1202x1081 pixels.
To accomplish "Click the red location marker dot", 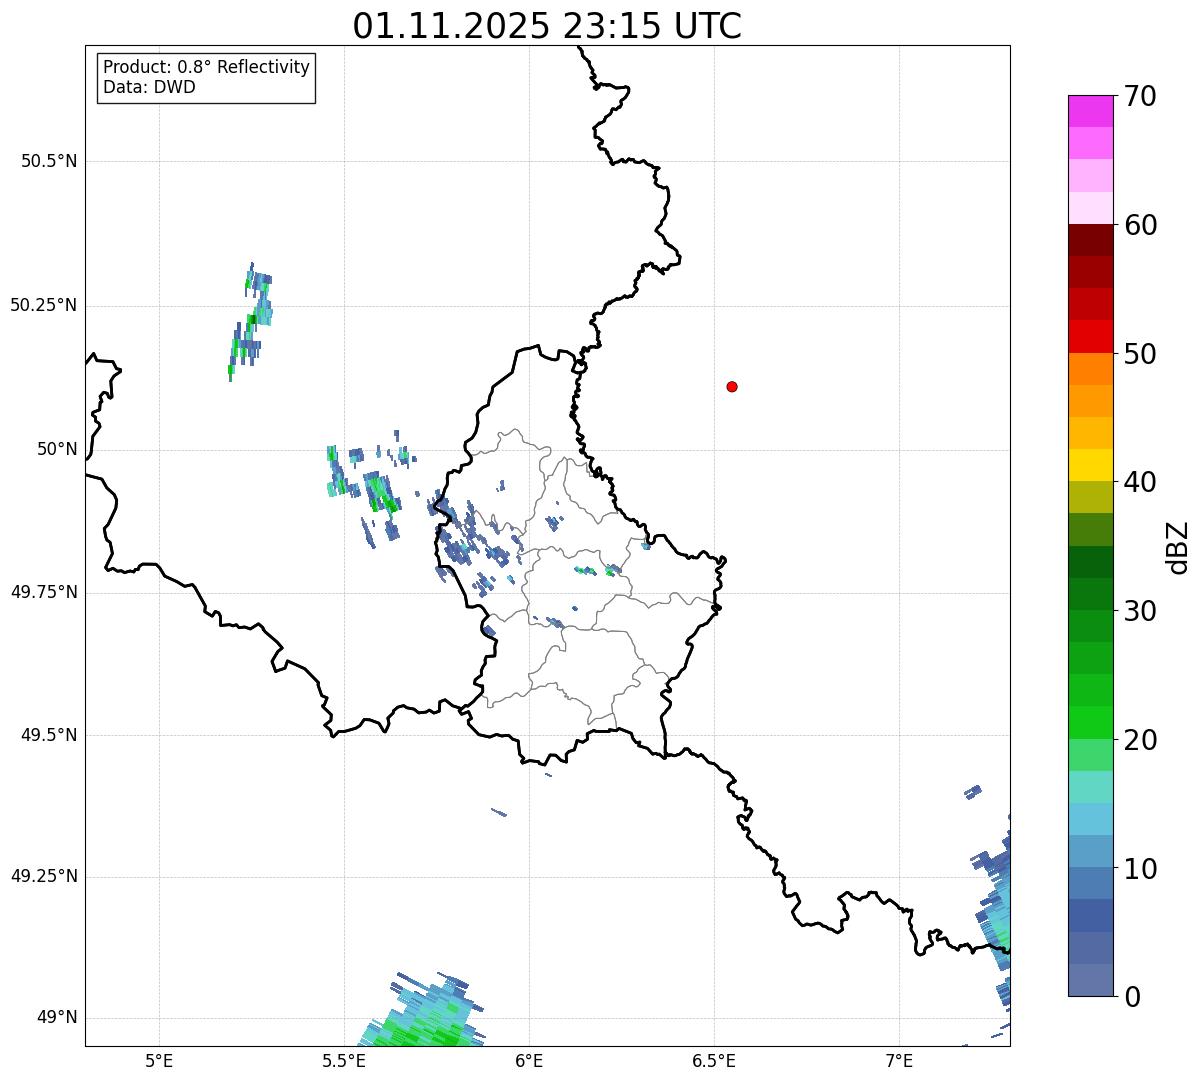I will click(x=732, y=386).
